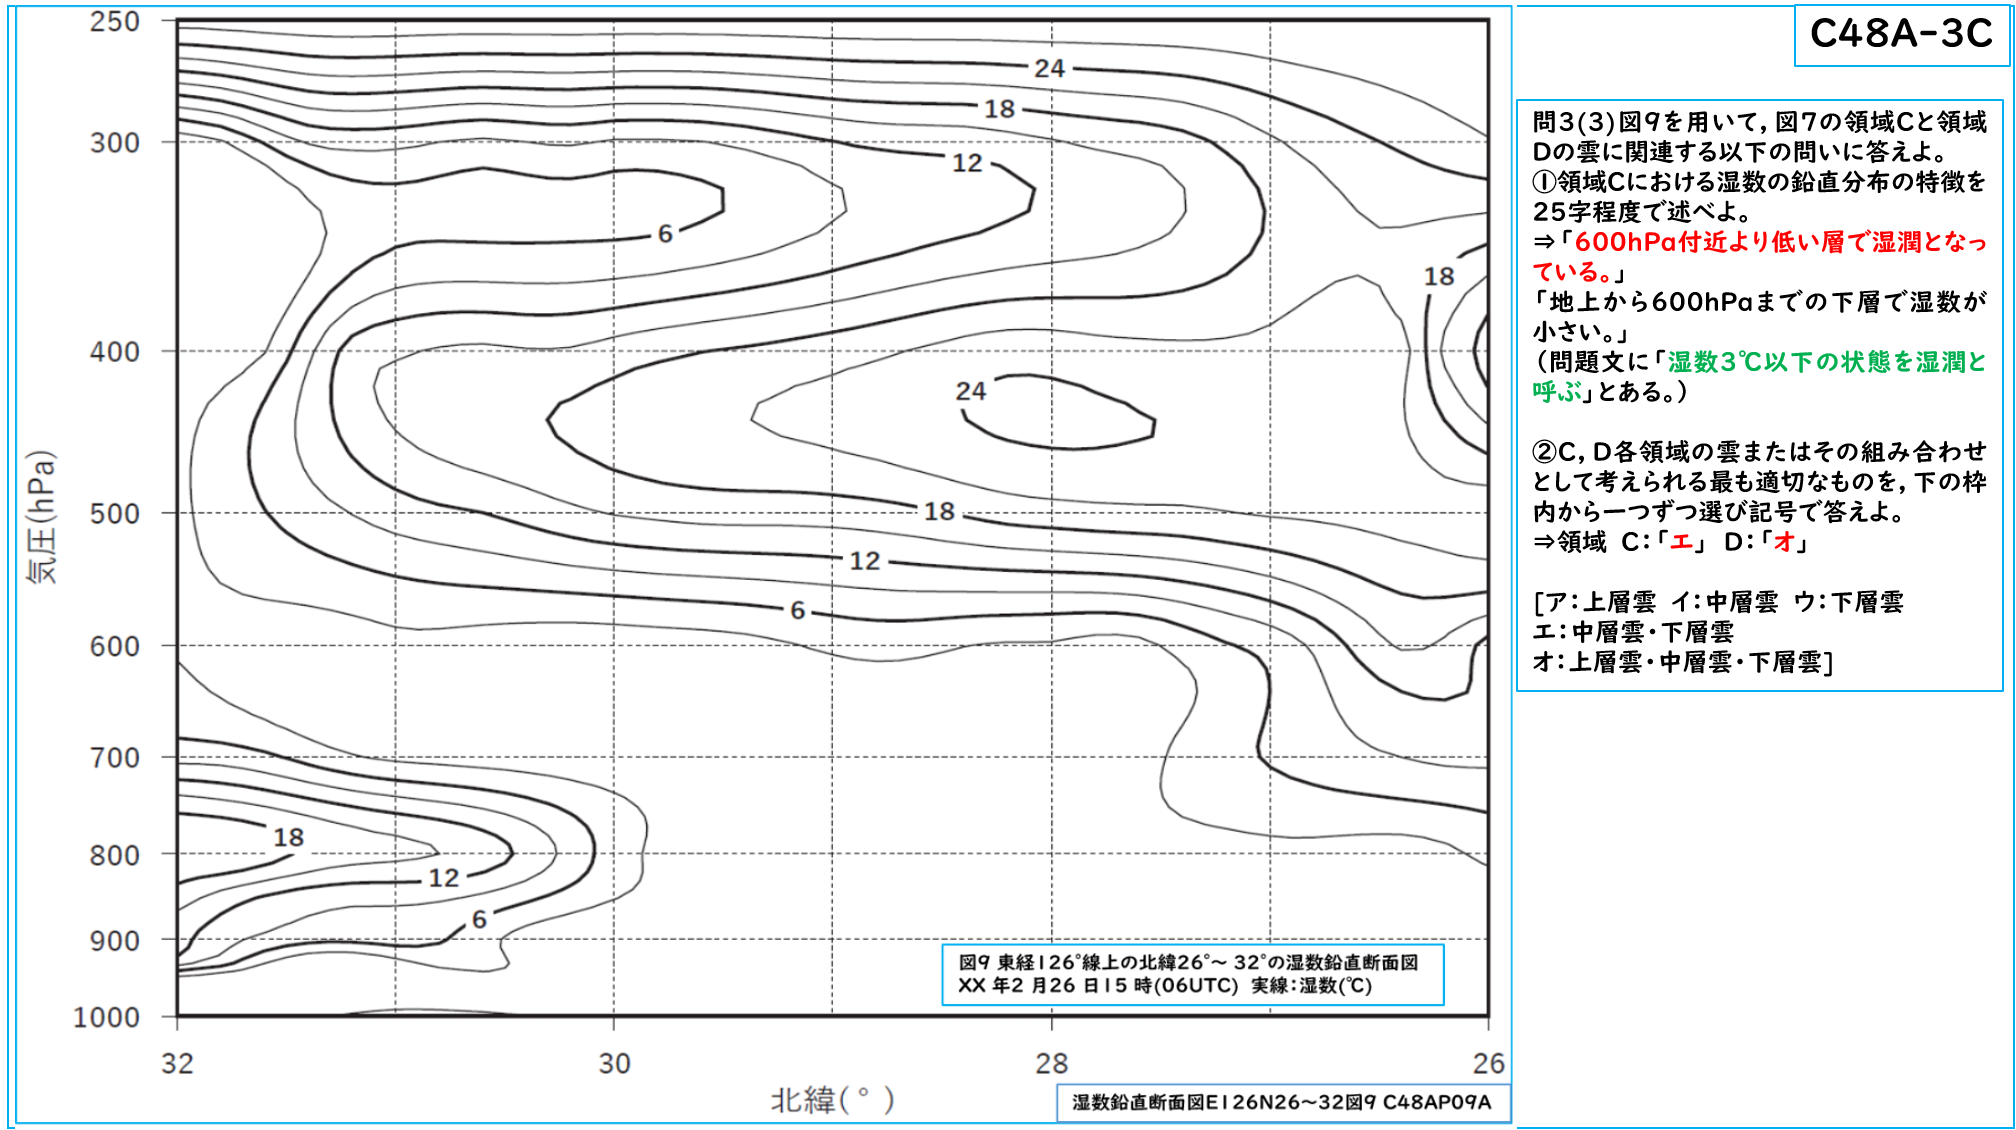Click the 250 pressure axis tick label
2016x1130 pixels.
115,21
